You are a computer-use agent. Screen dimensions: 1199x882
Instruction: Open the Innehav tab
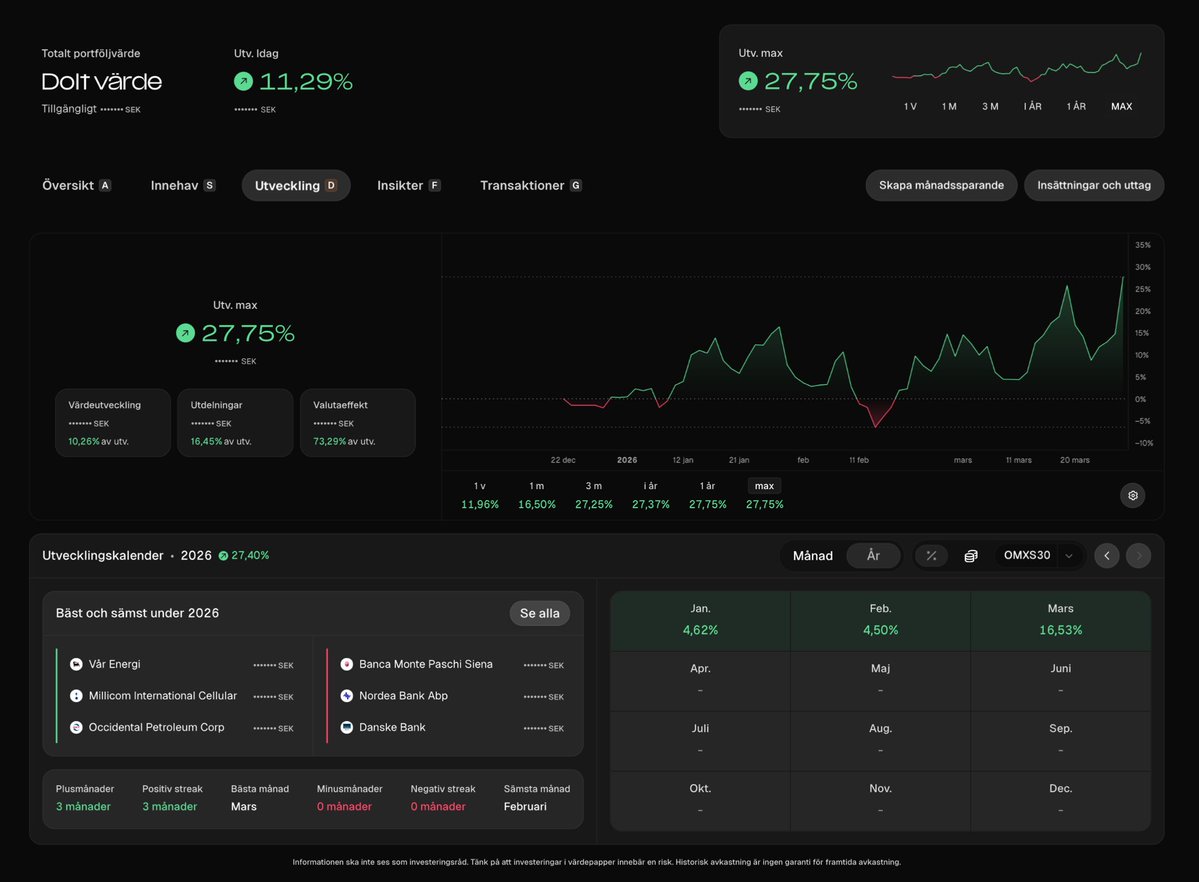[183, 185]
